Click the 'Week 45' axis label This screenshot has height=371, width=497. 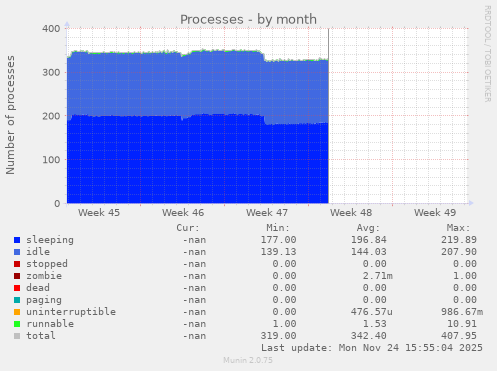[99, 213]
